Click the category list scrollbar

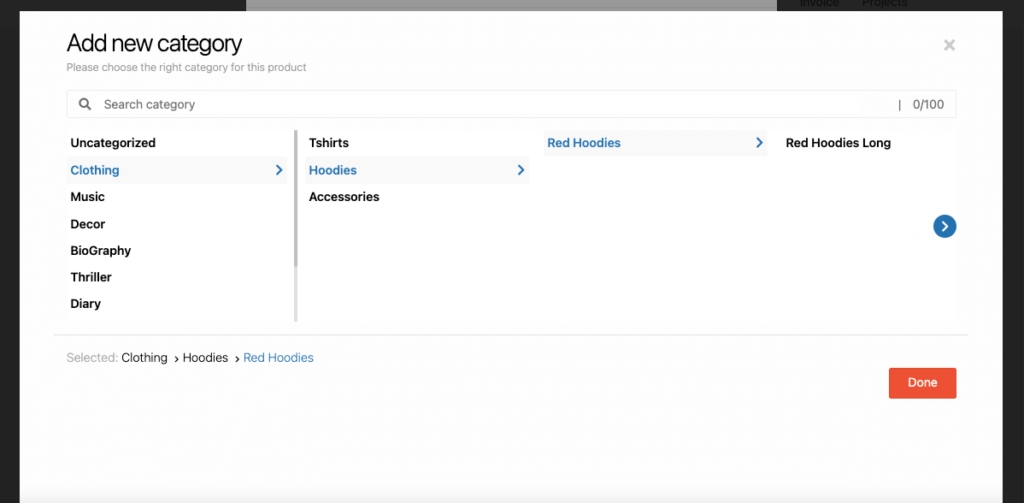click(x=295, y=199)
